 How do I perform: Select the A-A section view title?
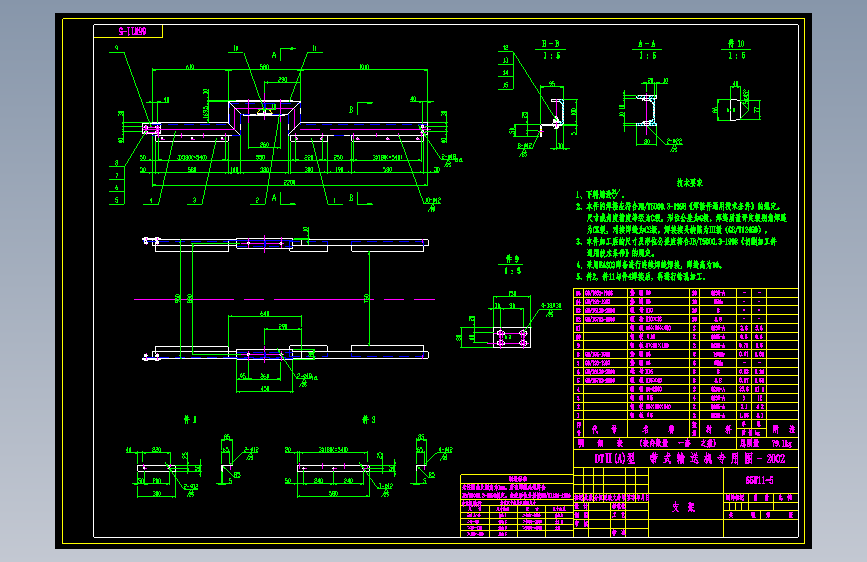(647, 44)
